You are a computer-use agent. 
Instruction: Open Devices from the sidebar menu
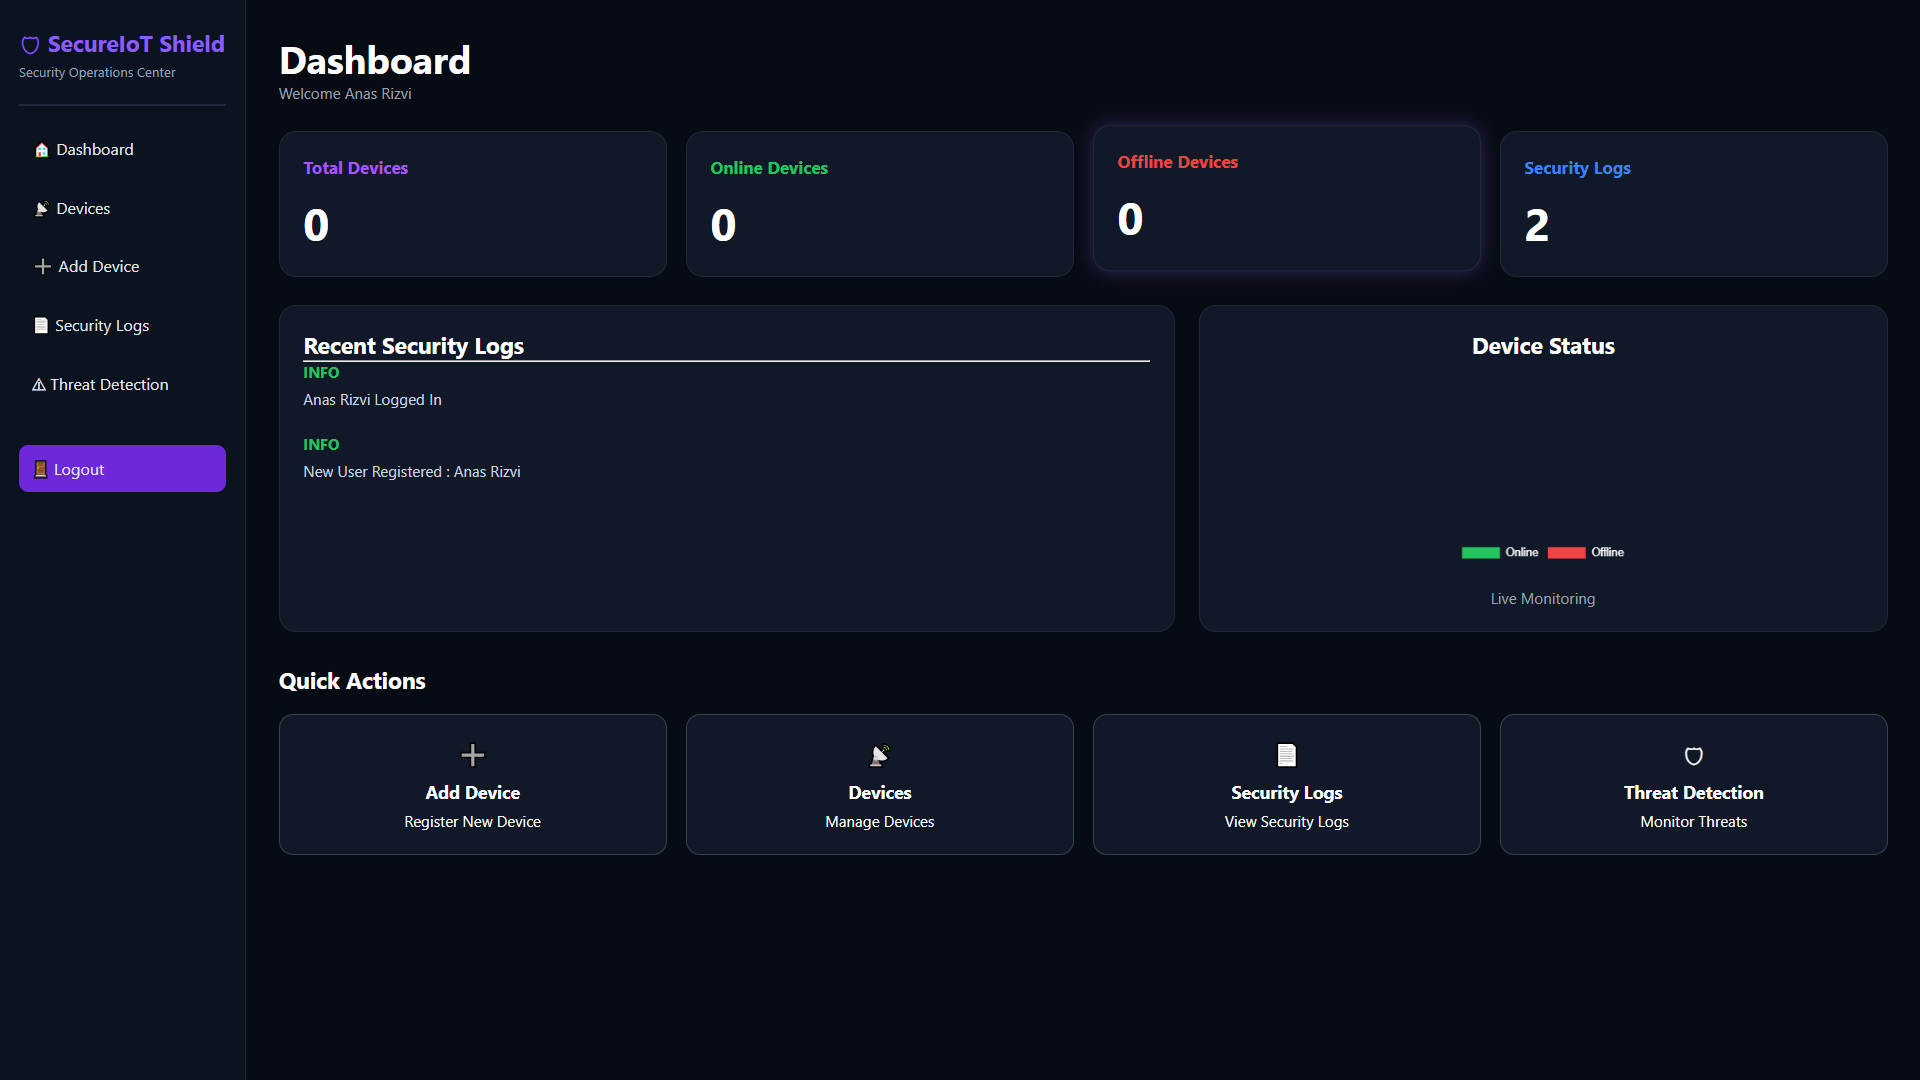(122, 209)
